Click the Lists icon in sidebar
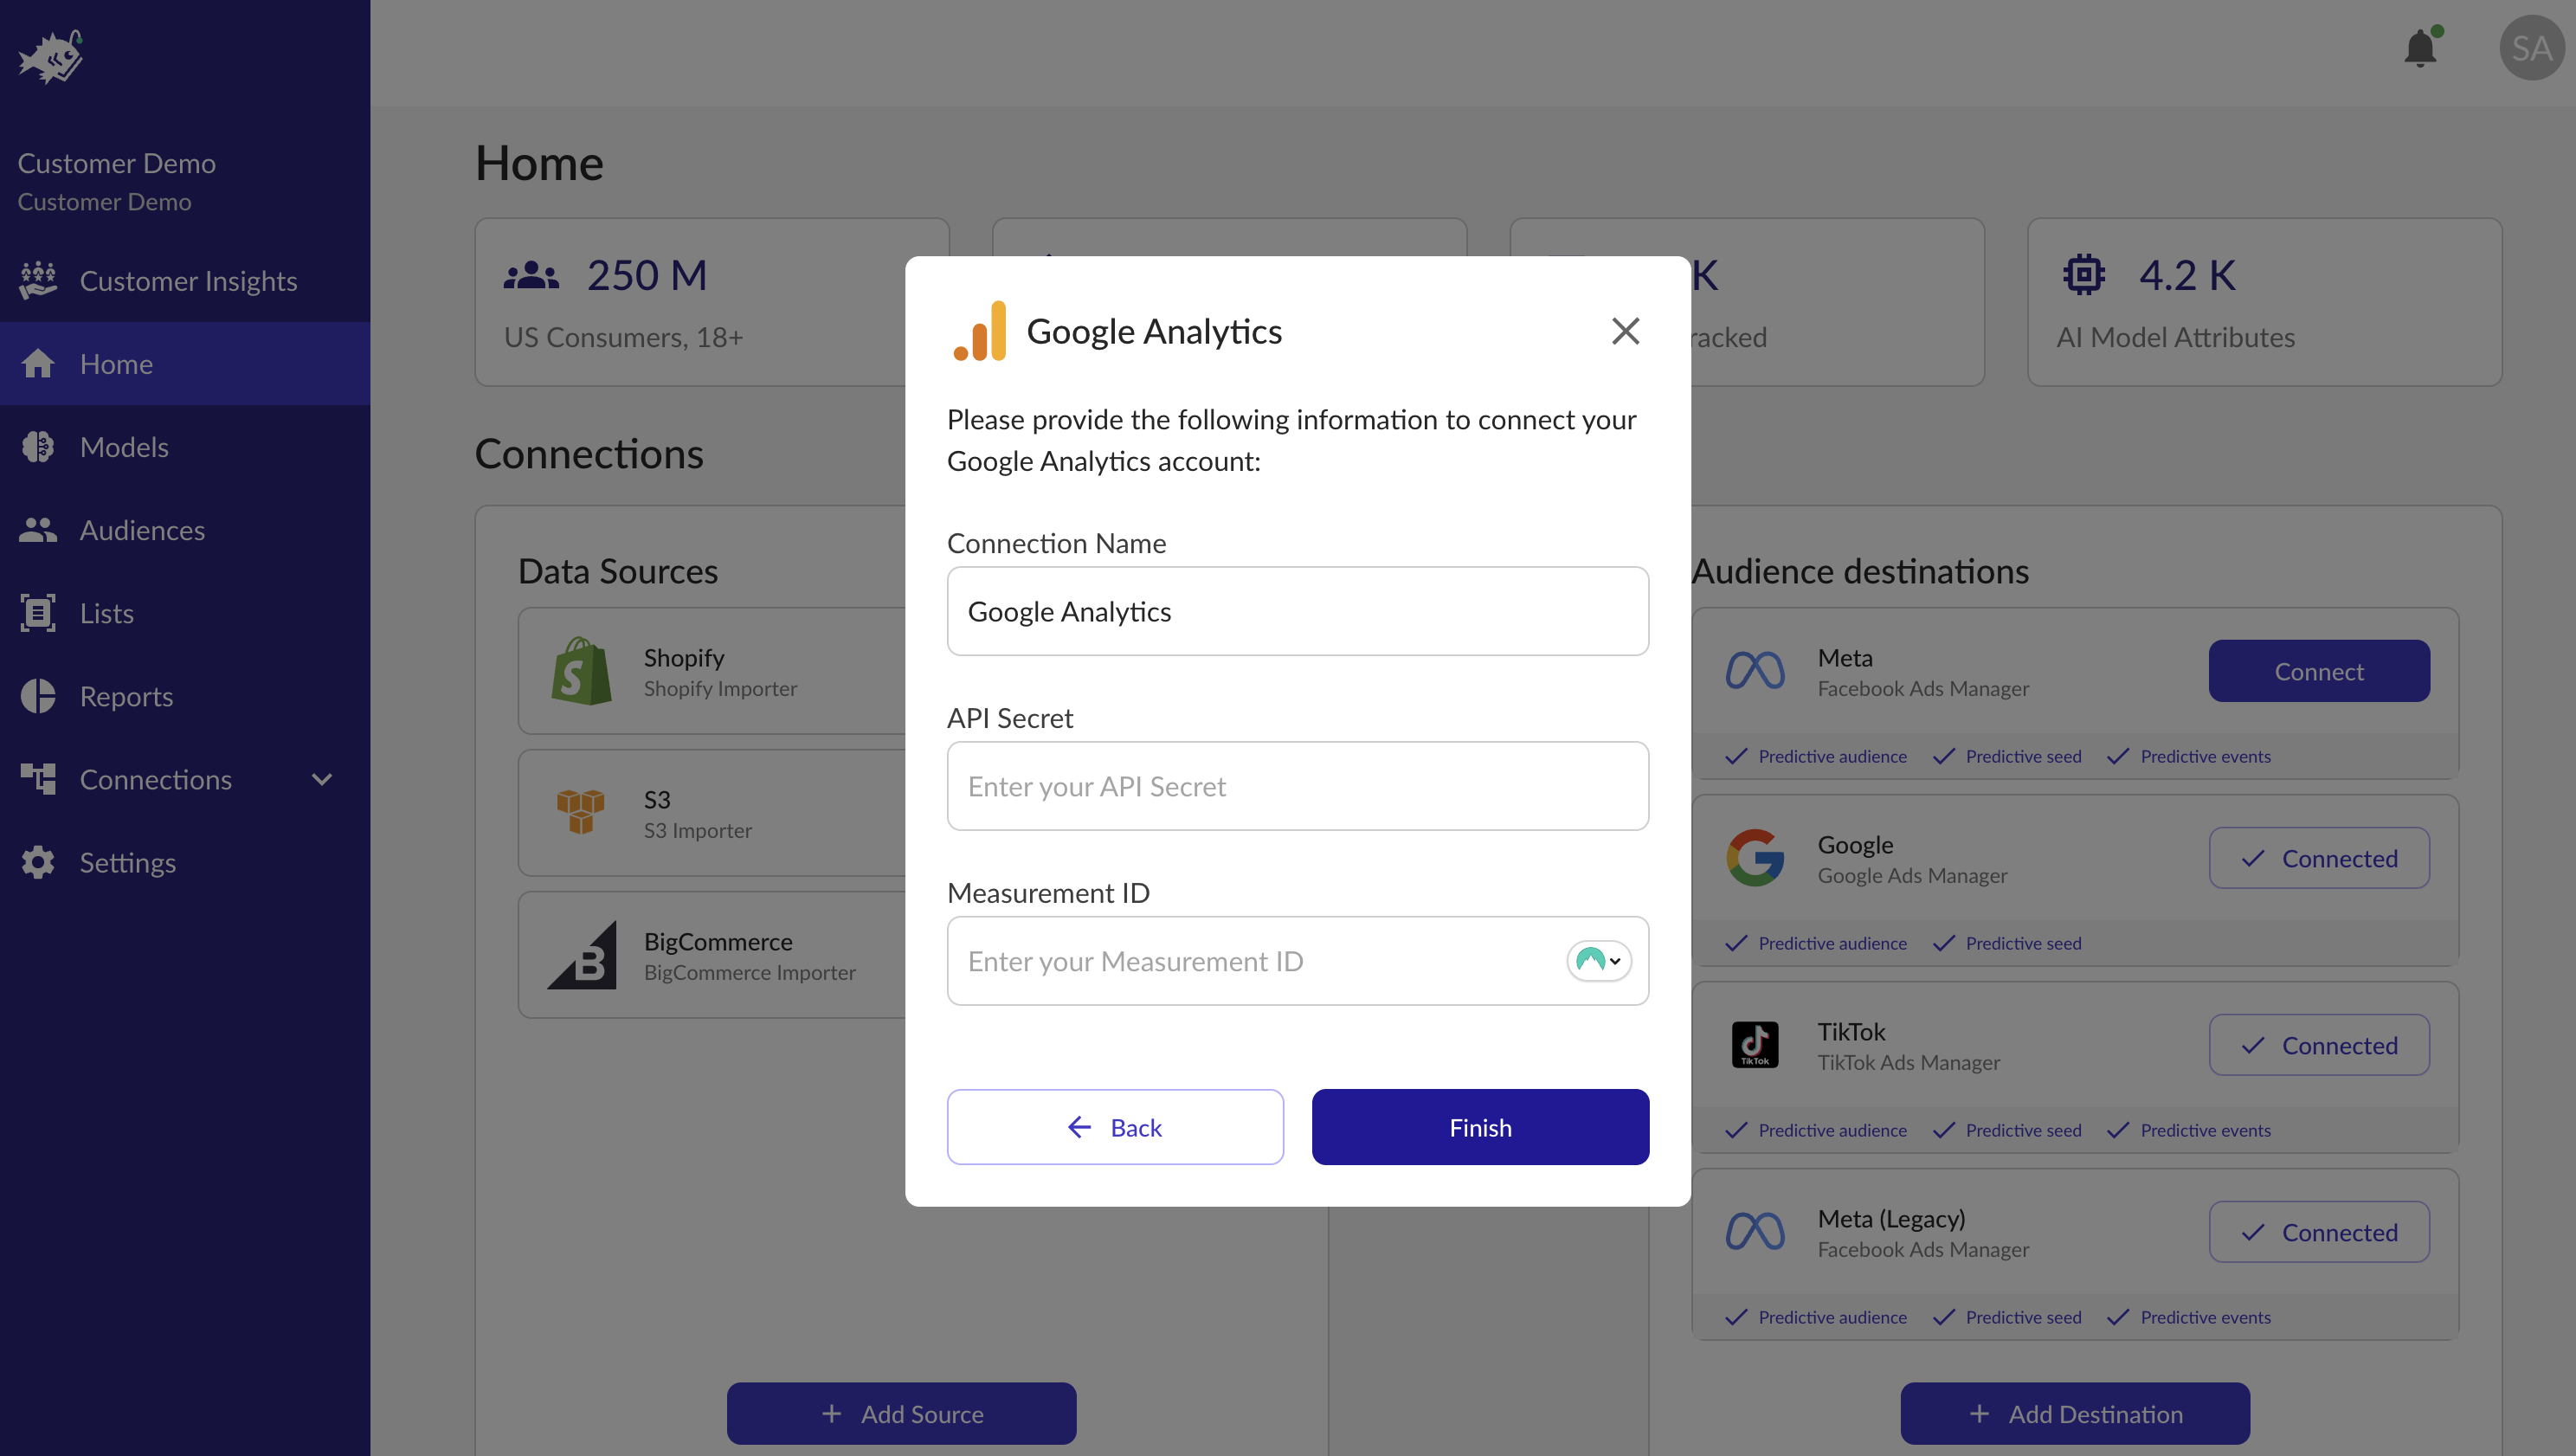The height and width of the screenshot is (1456, 2576). pyautogui.click(x=38, y=612)
